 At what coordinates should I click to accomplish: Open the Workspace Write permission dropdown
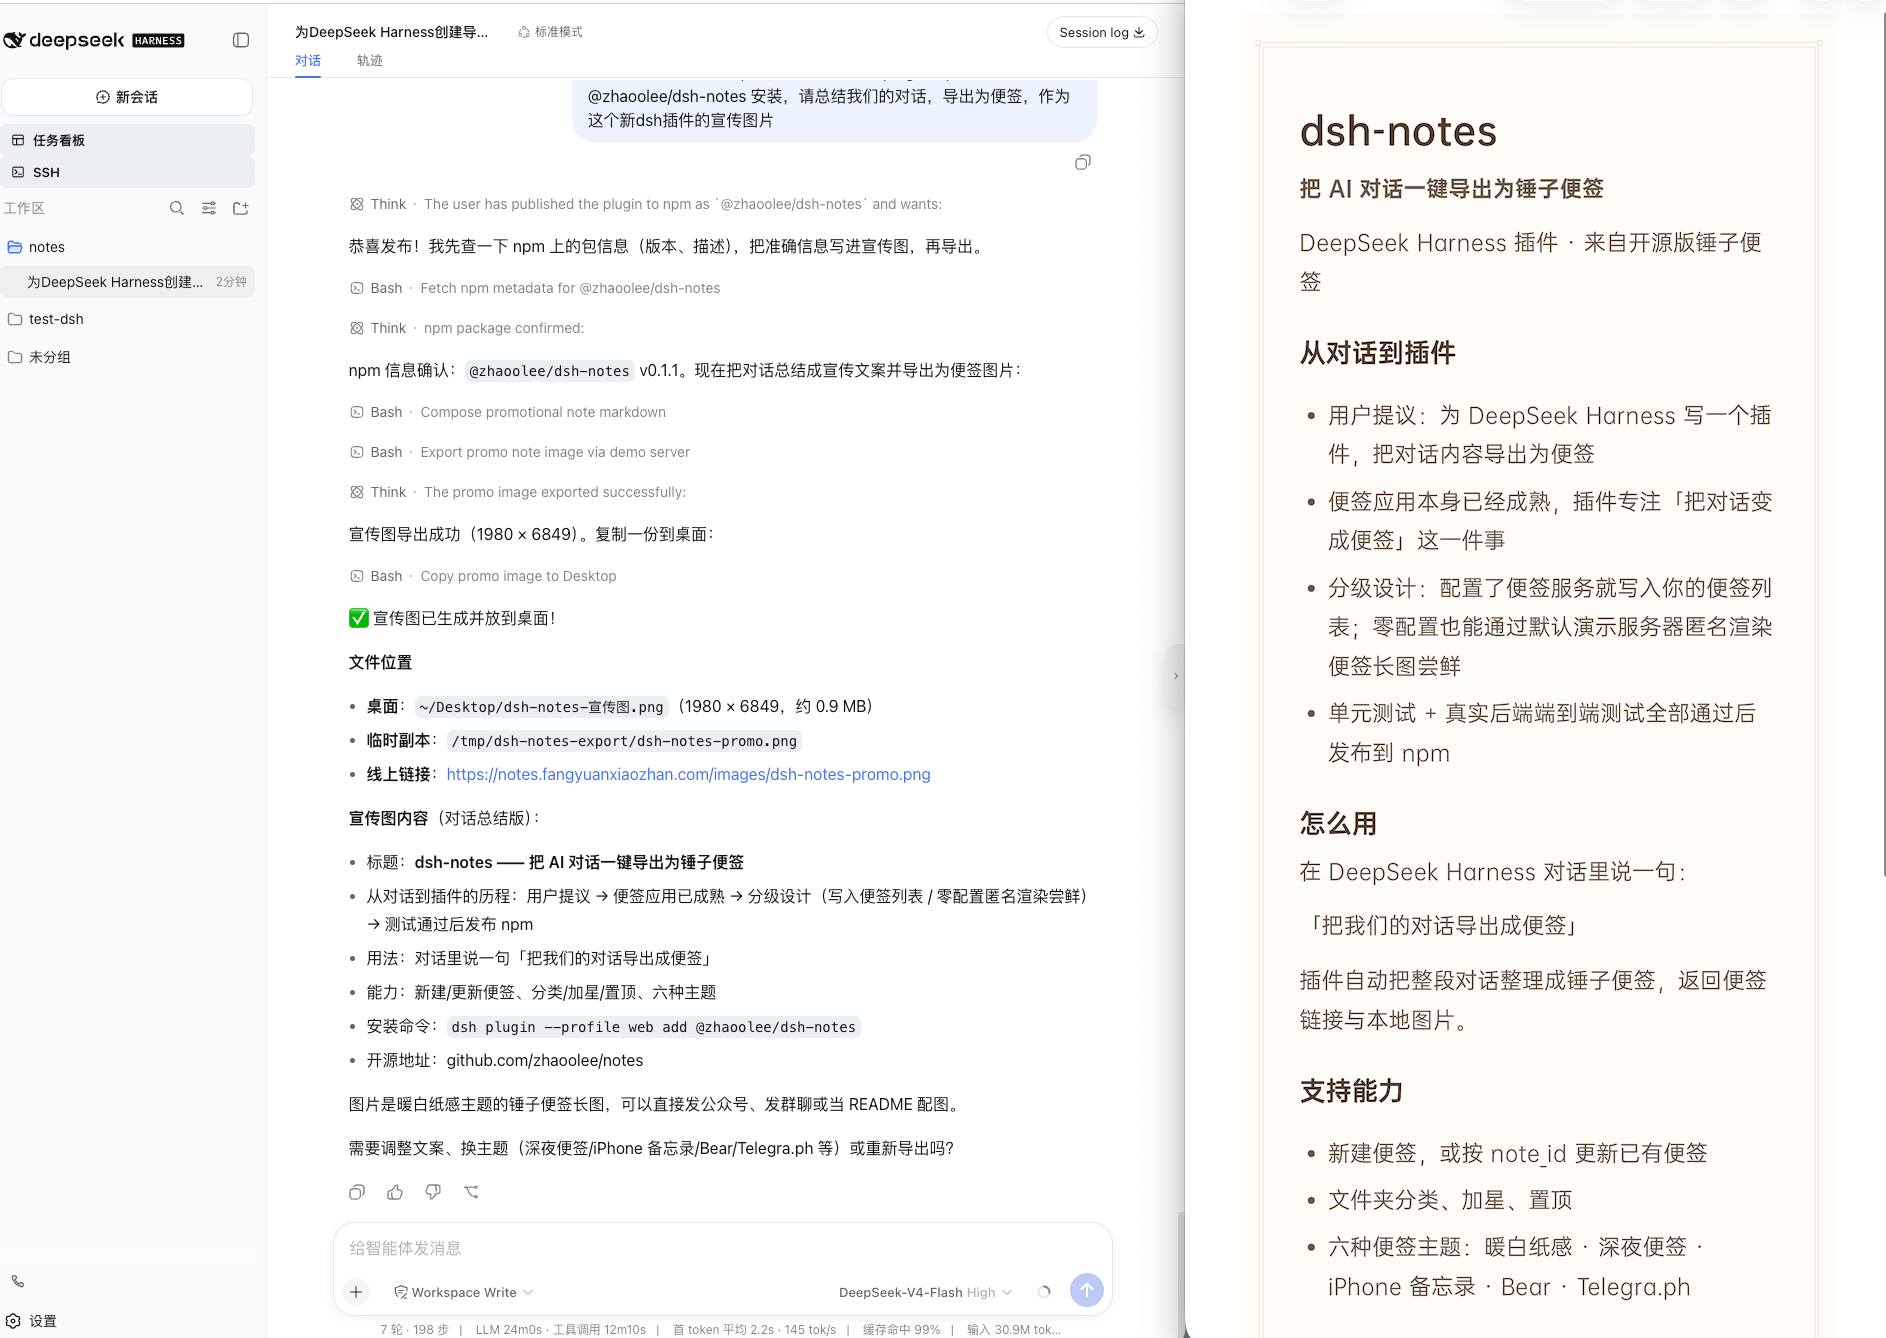tap(464, 1292)
